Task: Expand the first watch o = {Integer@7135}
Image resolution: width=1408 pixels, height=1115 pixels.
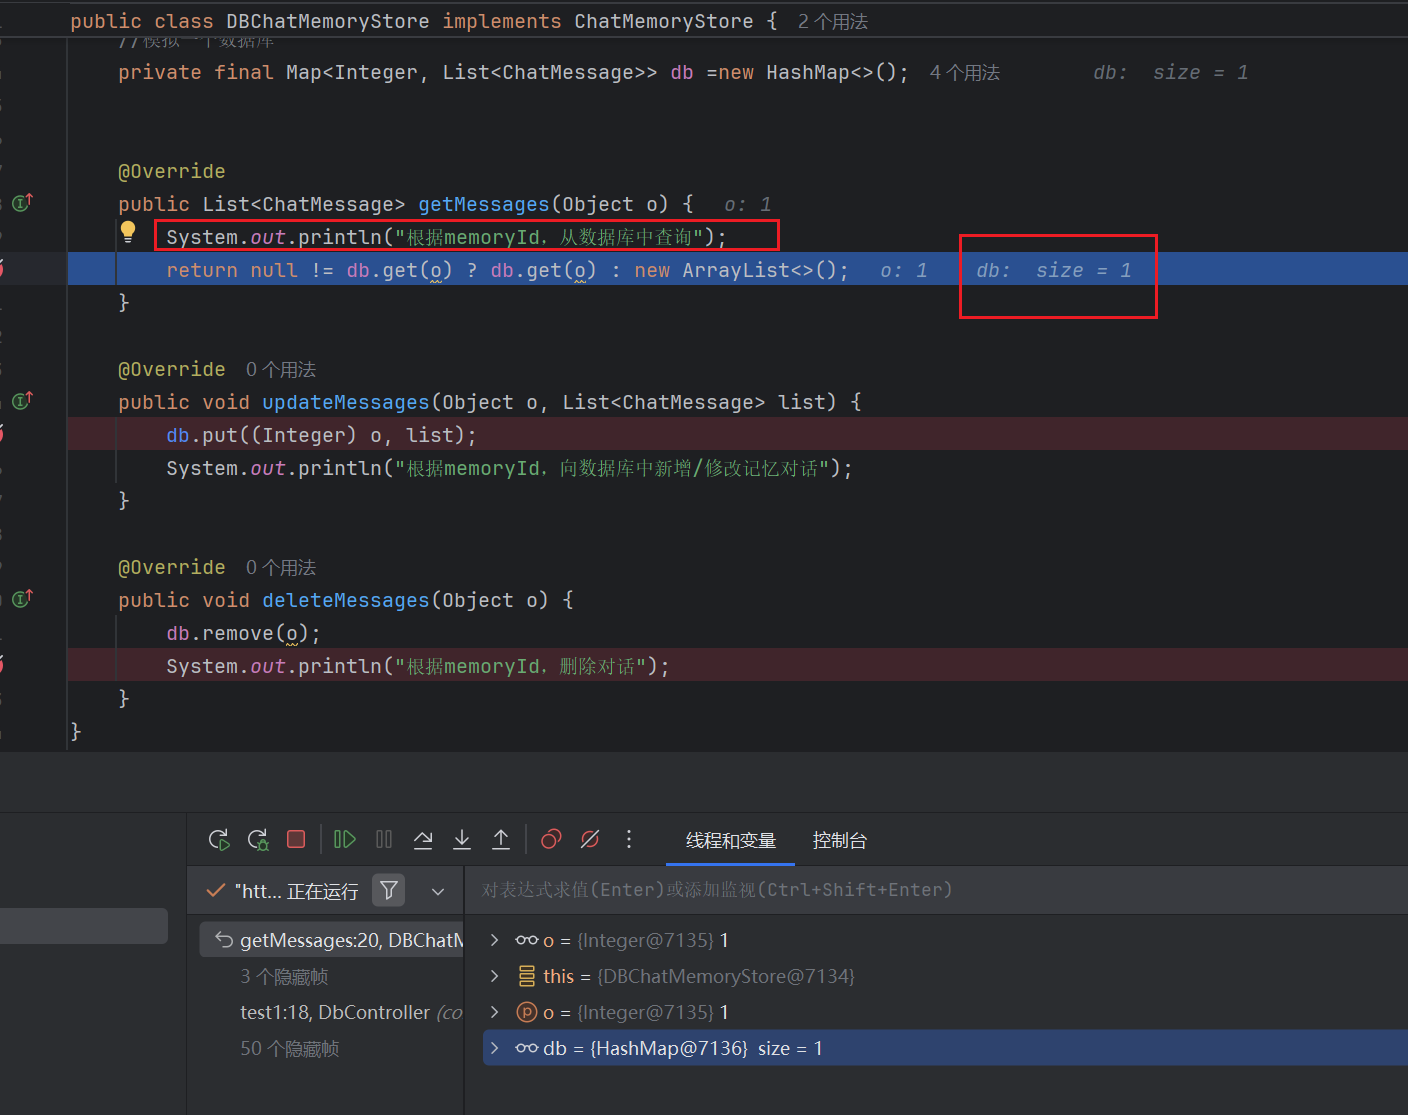Action: (x=494, y=940)
